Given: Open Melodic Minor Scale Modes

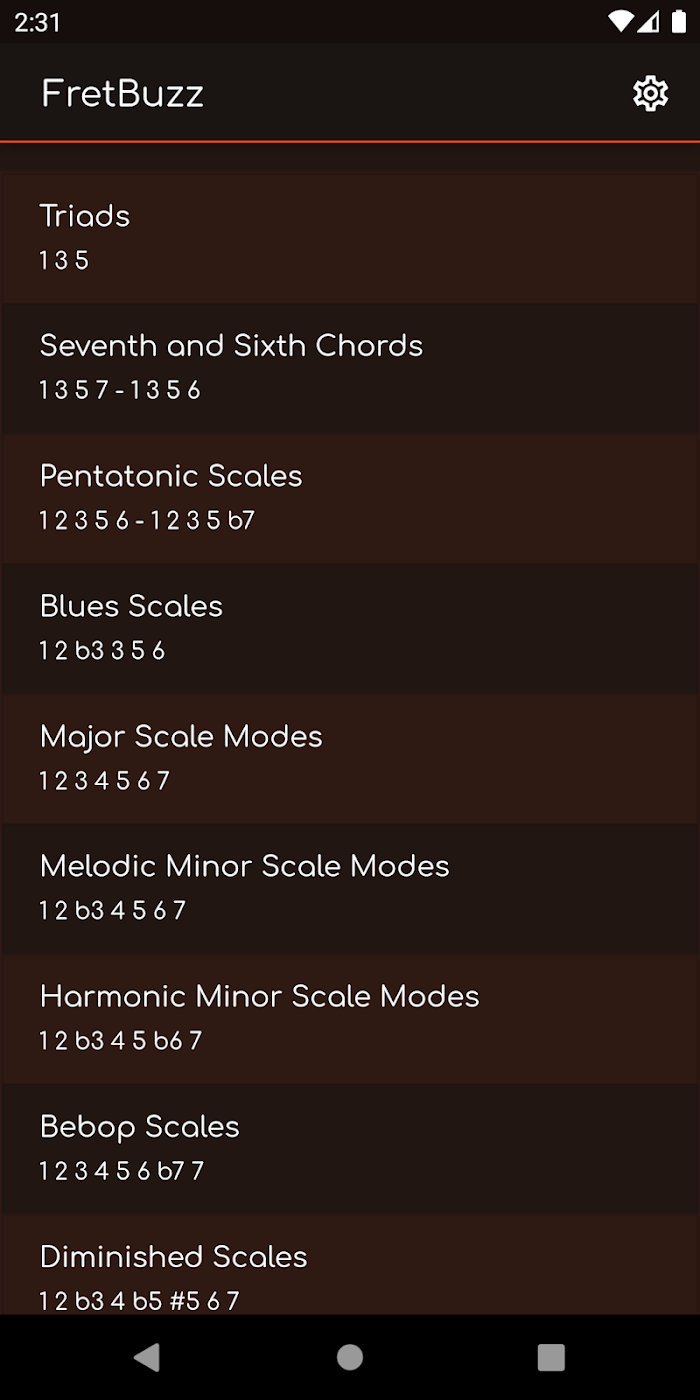Looking at the screenshot, I should [x=350, y=888].
